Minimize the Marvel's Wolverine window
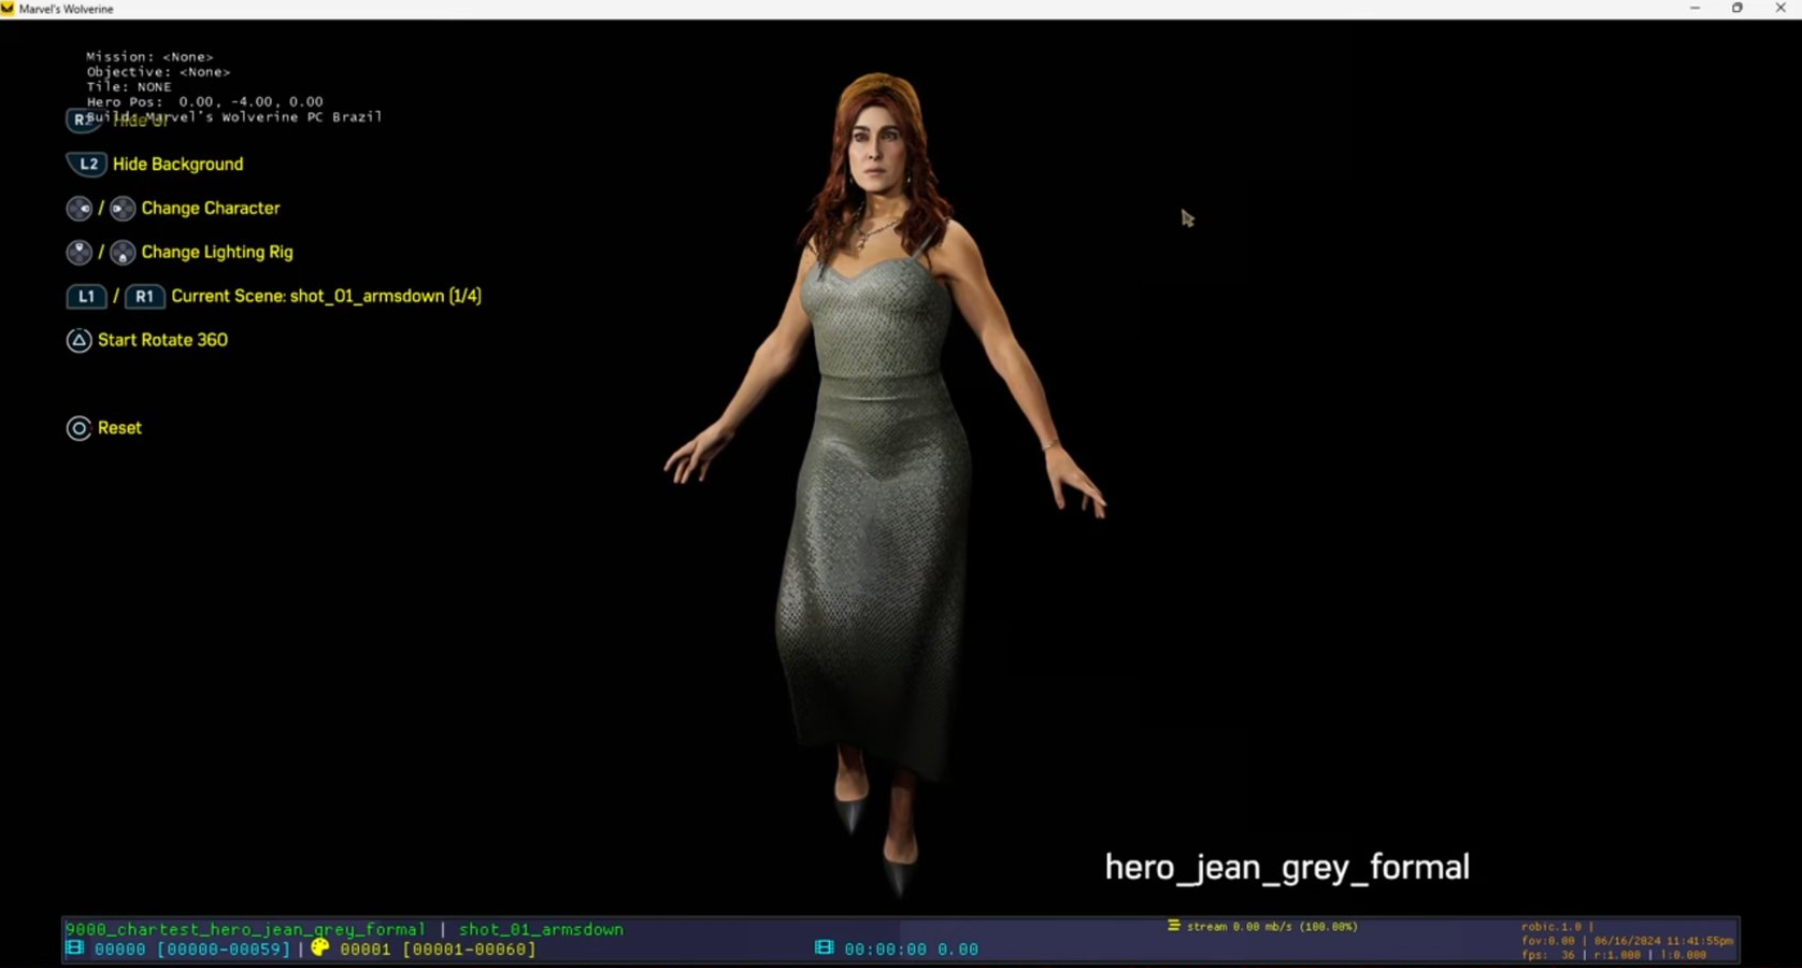Screen dimensions: 1802x968 tap(1695, 8)
